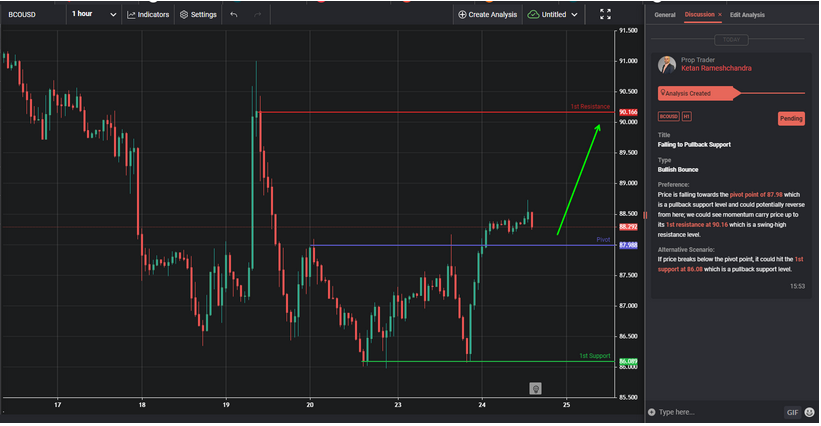Switch to the Edit Analysis tab
821x426 pixels.
pyautogui.click(x=747, y=15)
